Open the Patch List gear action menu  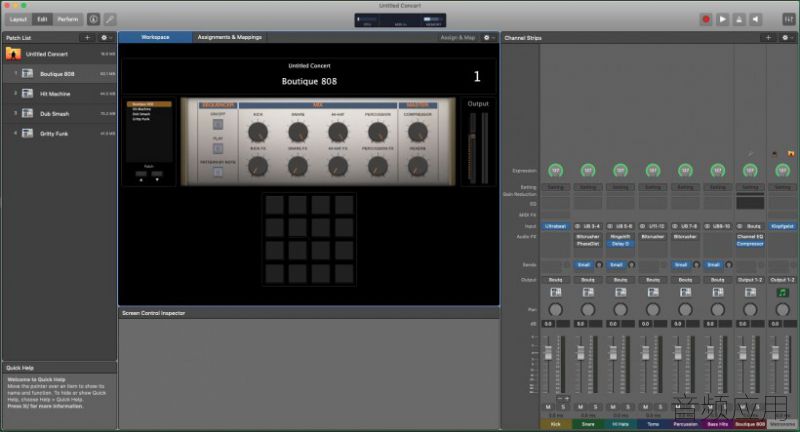pyautogui.click(x=106, y=38)
